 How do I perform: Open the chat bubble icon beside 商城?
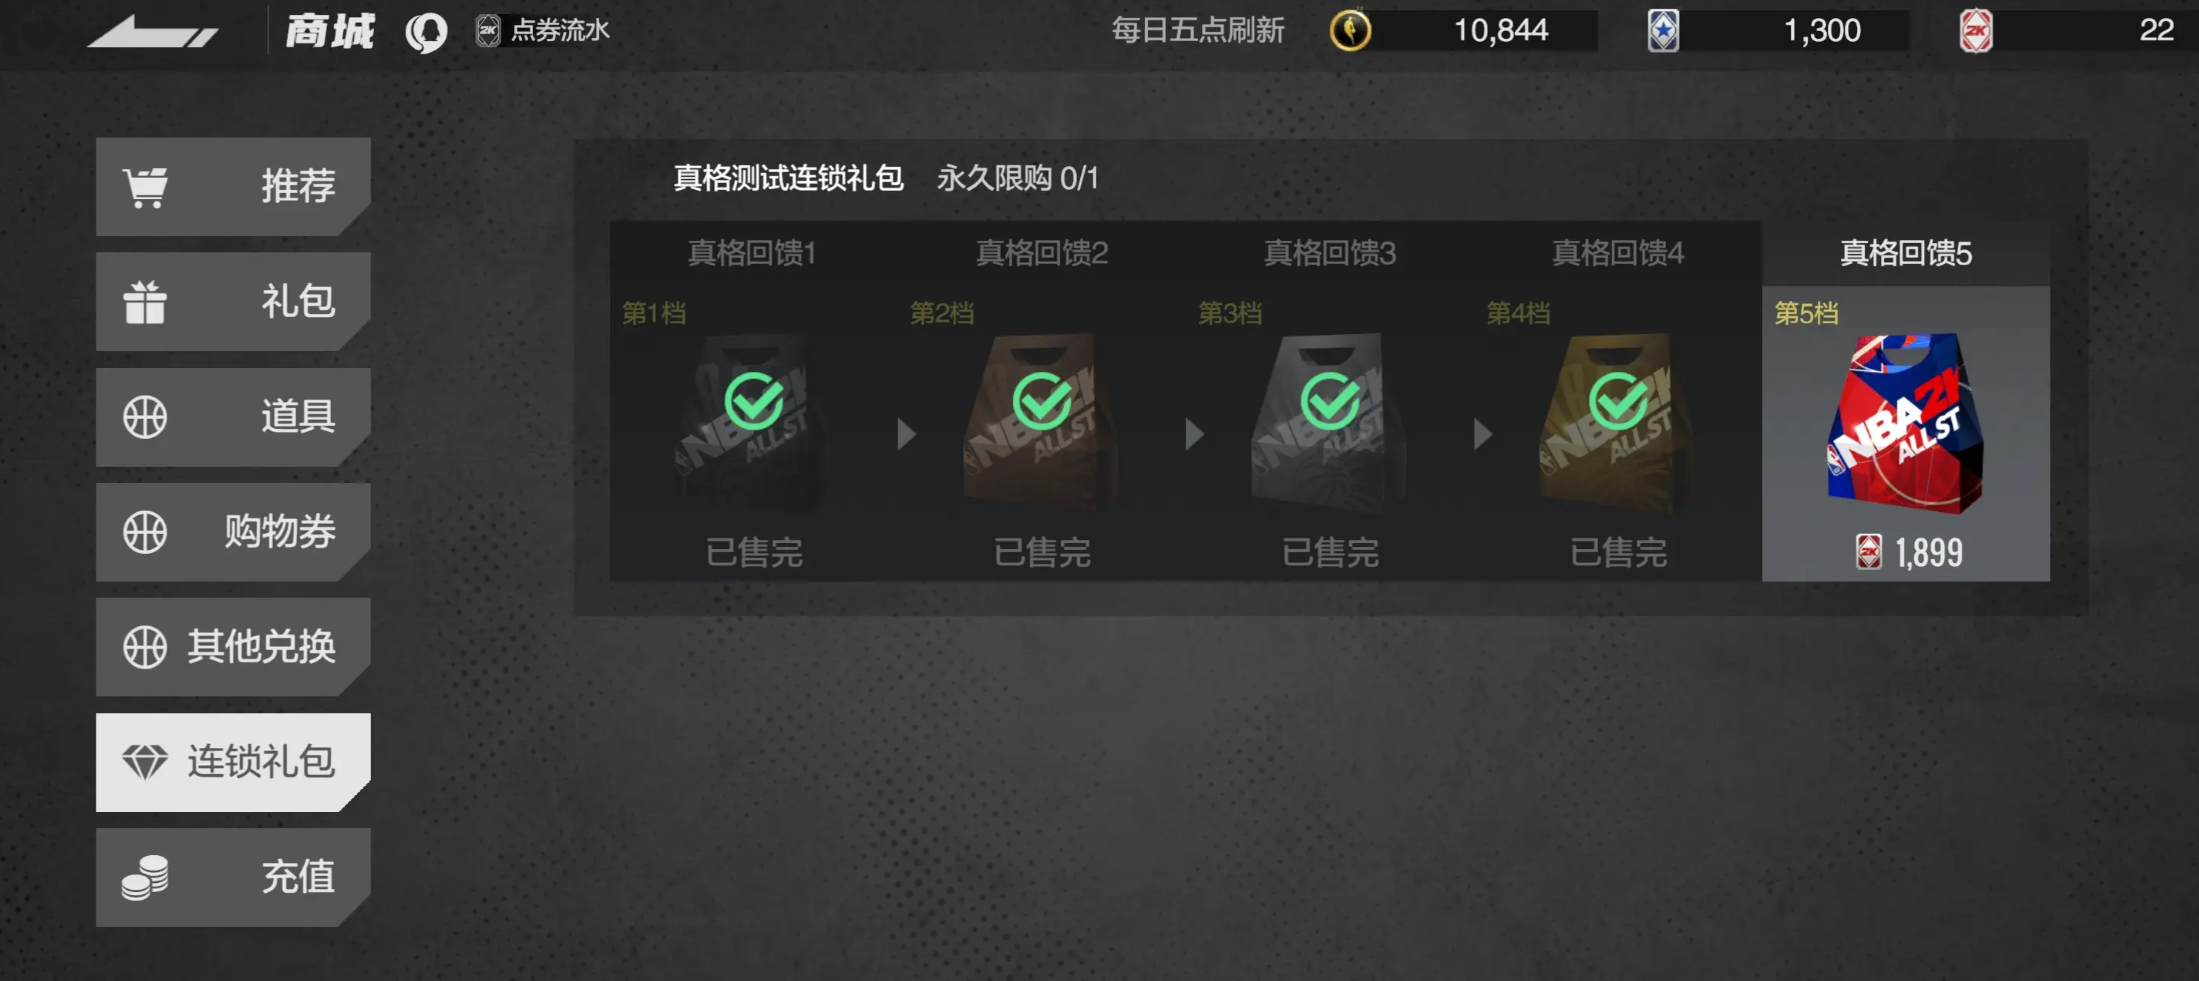(426, 32)
